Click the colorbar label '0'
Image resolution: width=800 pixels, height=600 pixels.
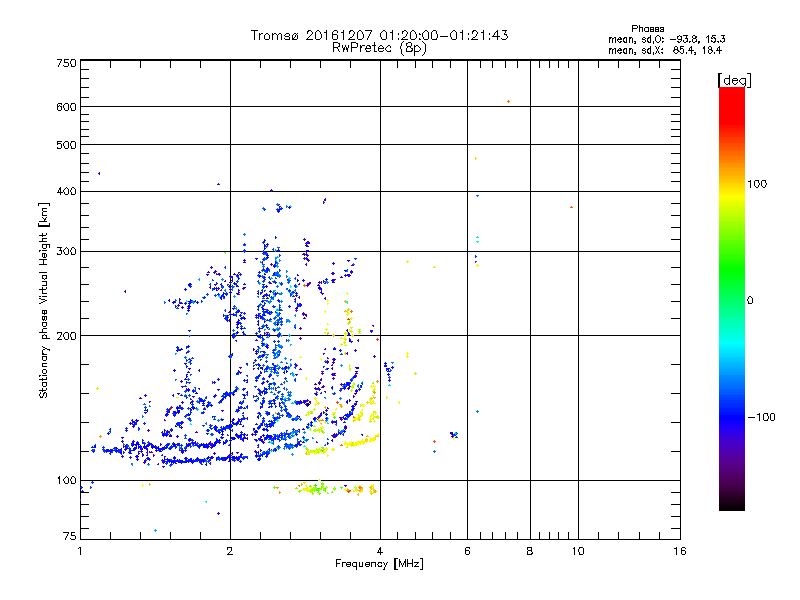pyautogui.click(x=749, y=301)
